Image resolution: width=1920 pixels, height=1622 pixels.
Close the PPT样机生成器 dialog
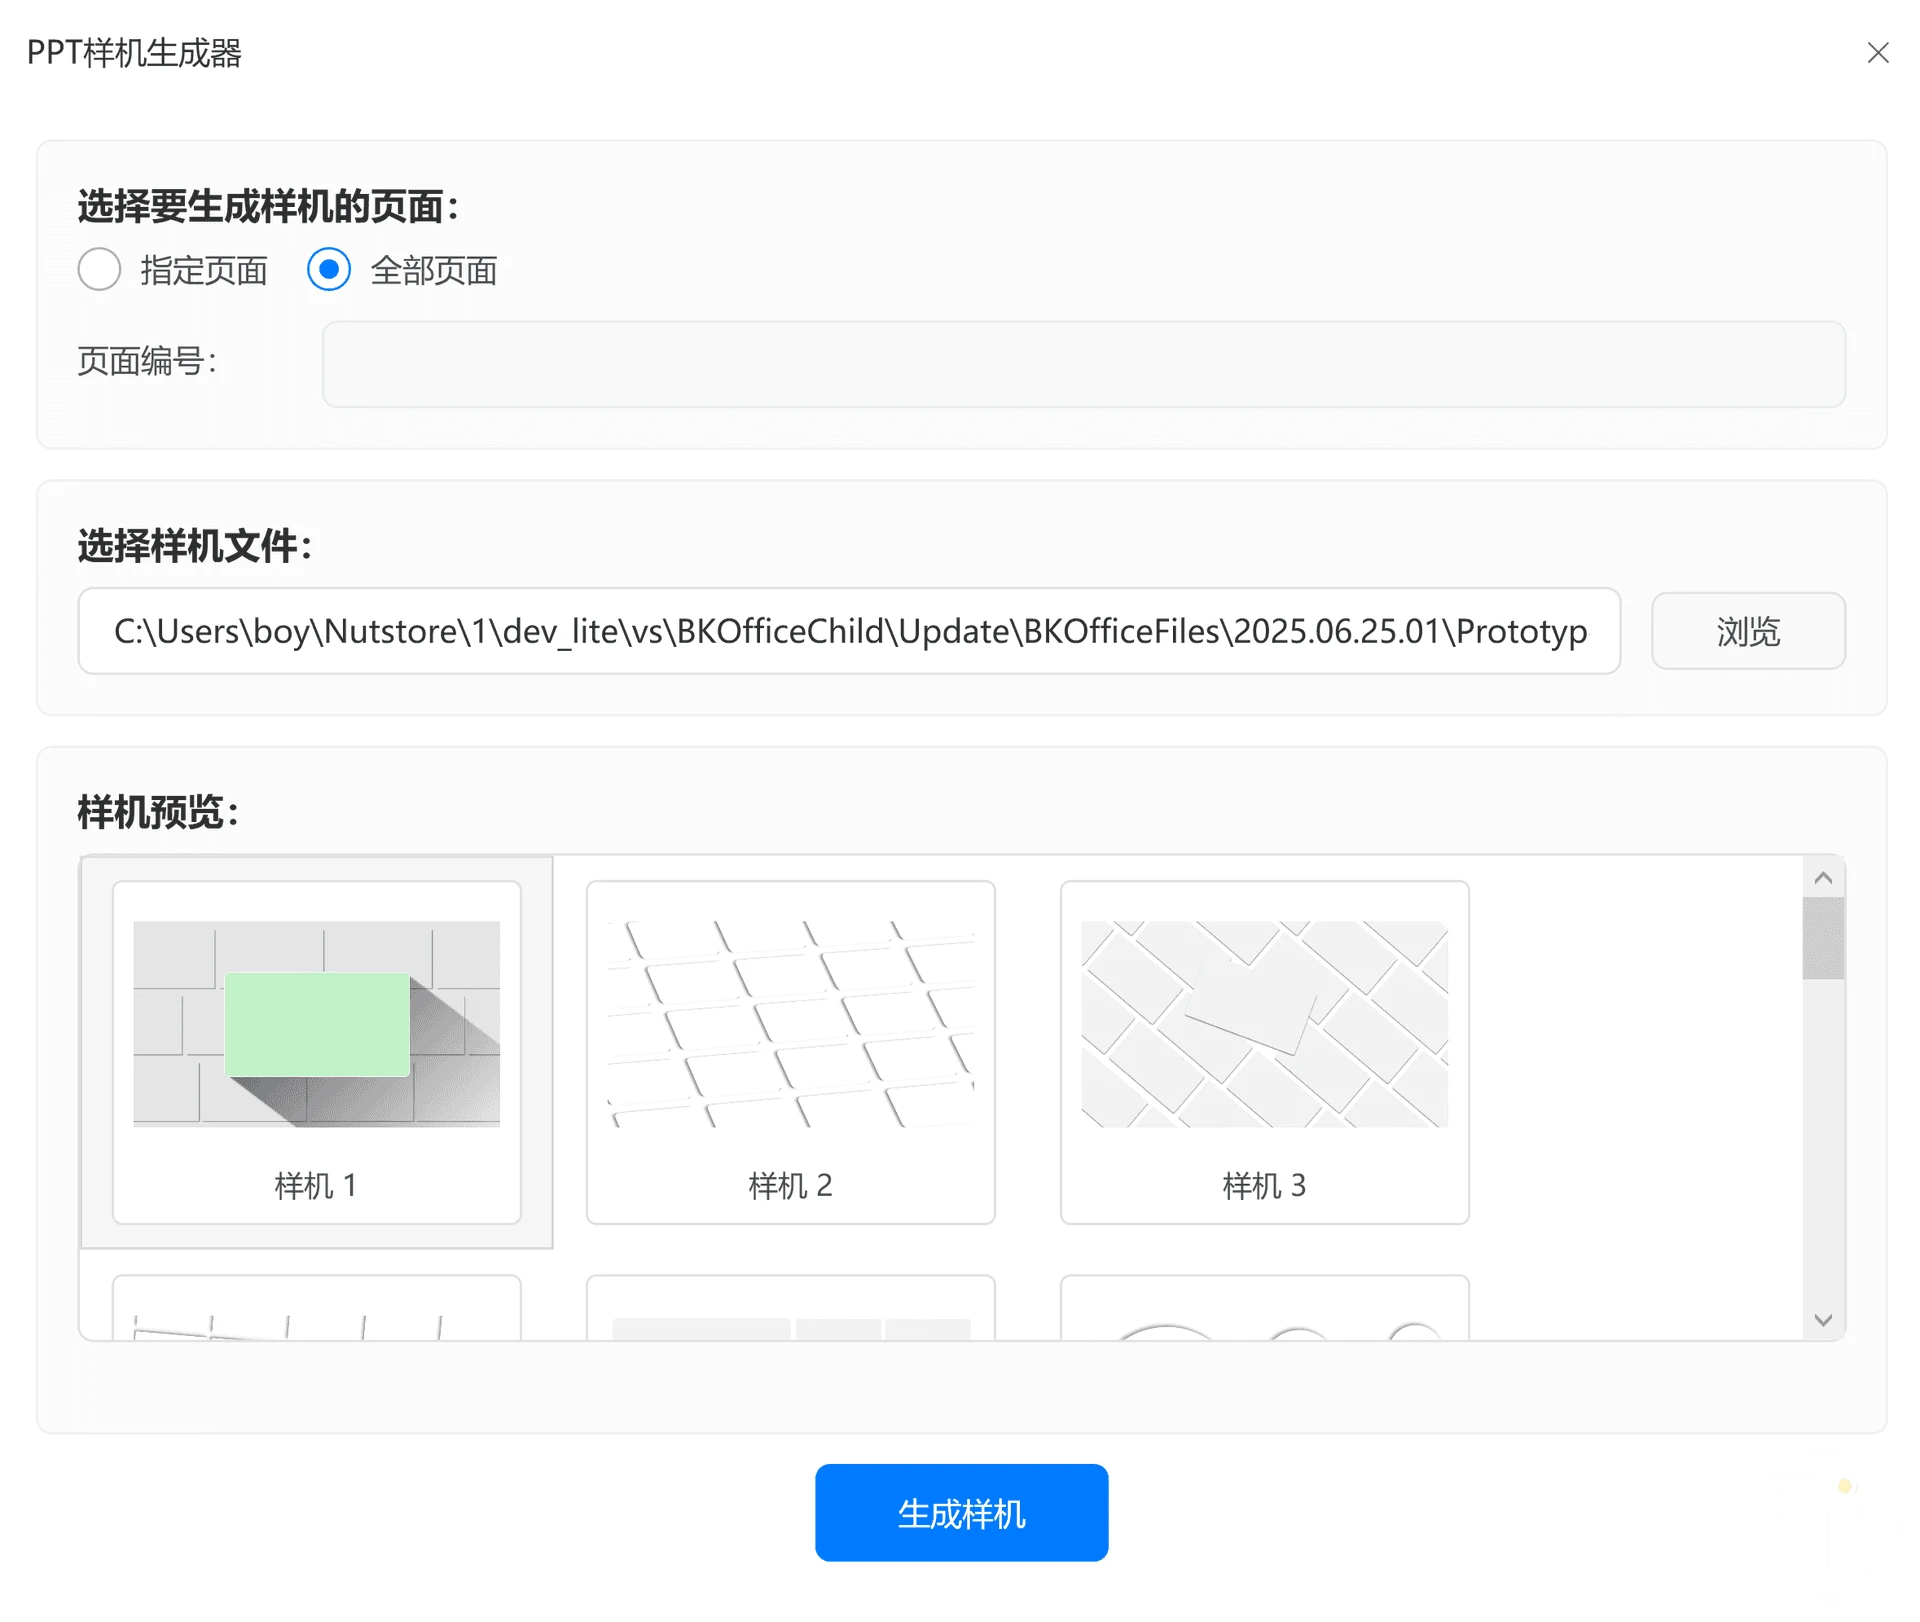click(x=1877, y=53)
